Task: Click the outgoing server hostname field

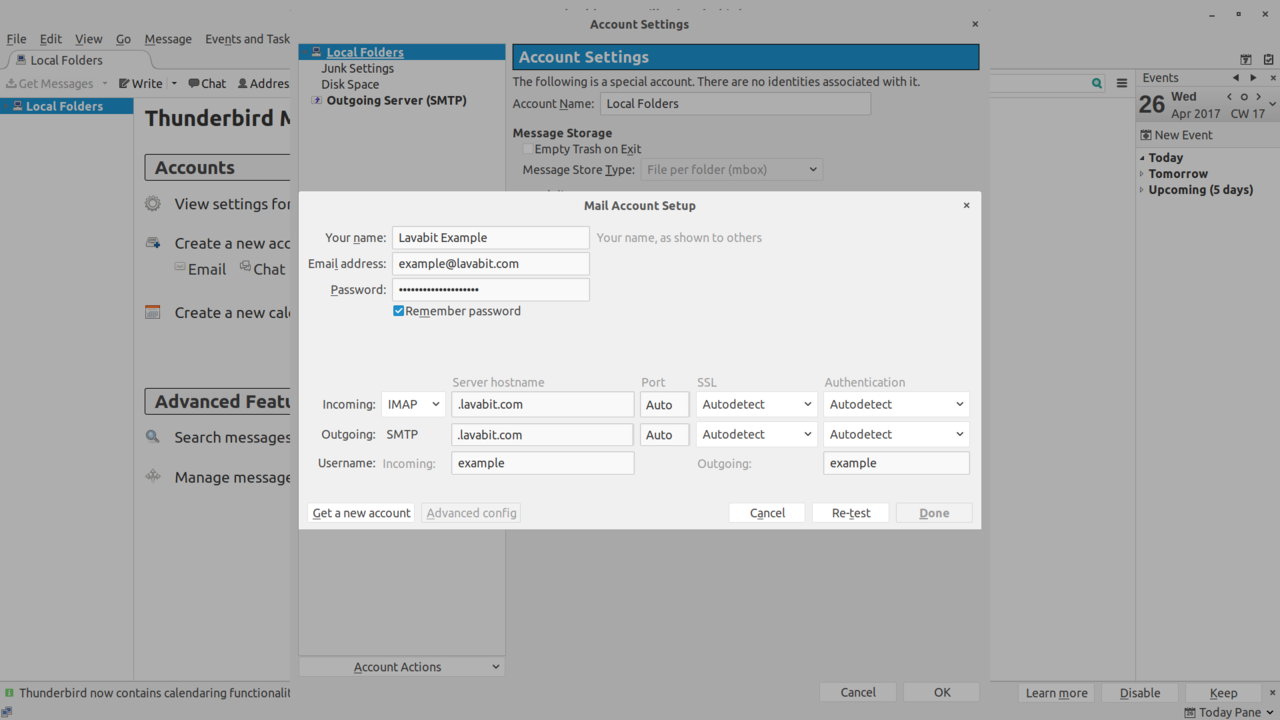Action: click(543, 434)
